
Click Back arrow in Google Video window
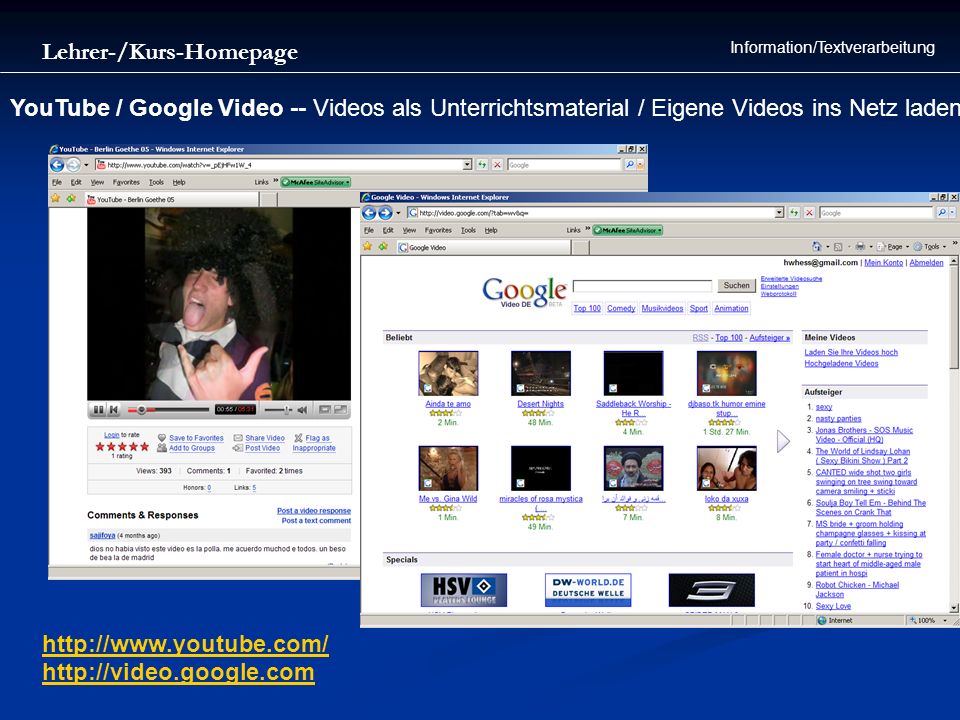(x=369, y=213)
